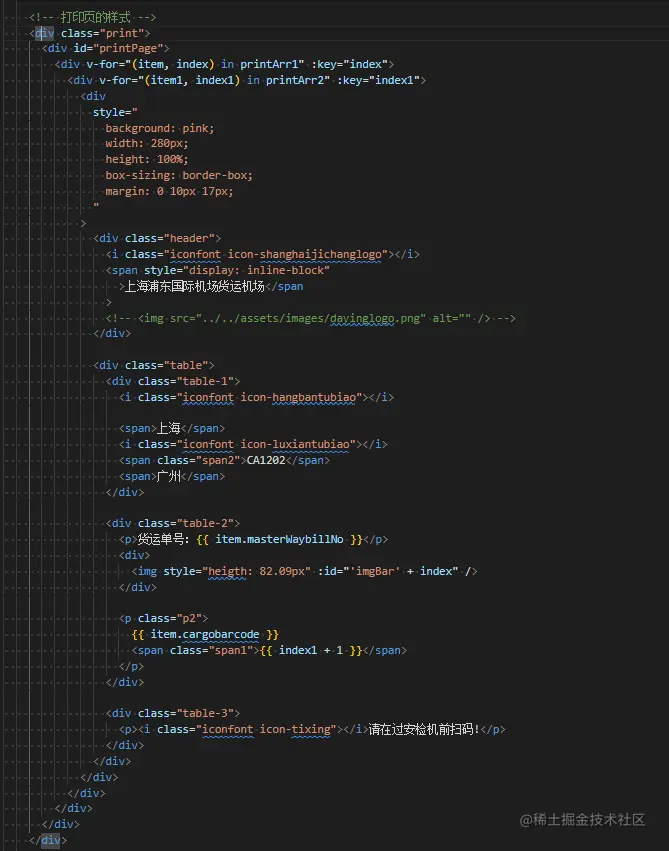The height and width of the screenshot is (851, 669).
Task: Click box-sizing: border-box; line
Action: coord(179,175)
